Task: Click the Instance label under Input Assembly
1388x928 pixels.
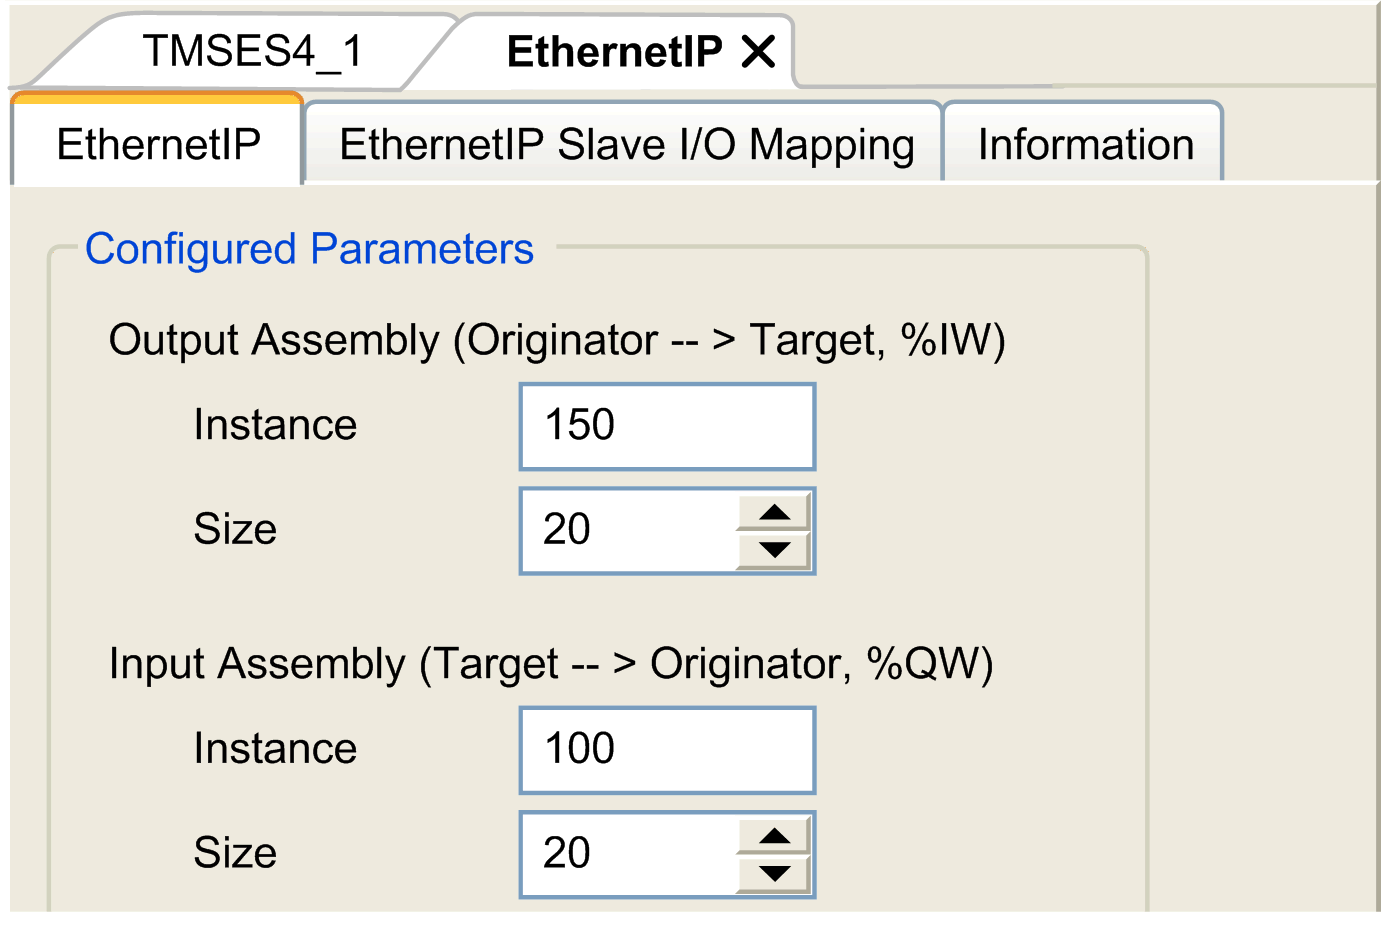Action: click(x=275, y=750)
